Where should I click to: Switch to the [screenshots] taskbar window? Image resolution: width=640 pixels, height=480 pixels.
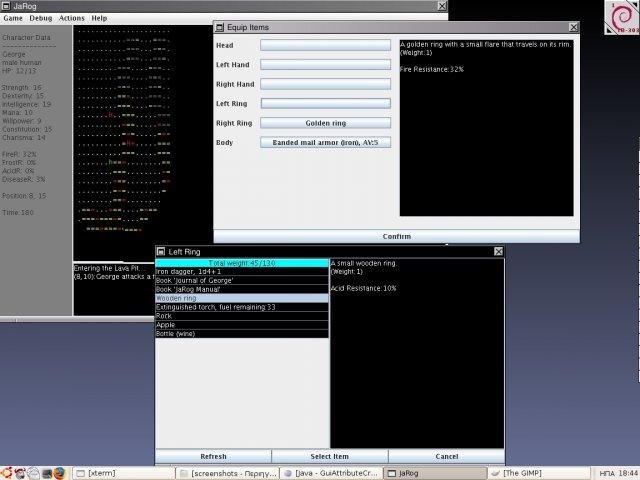click(228, 473)
